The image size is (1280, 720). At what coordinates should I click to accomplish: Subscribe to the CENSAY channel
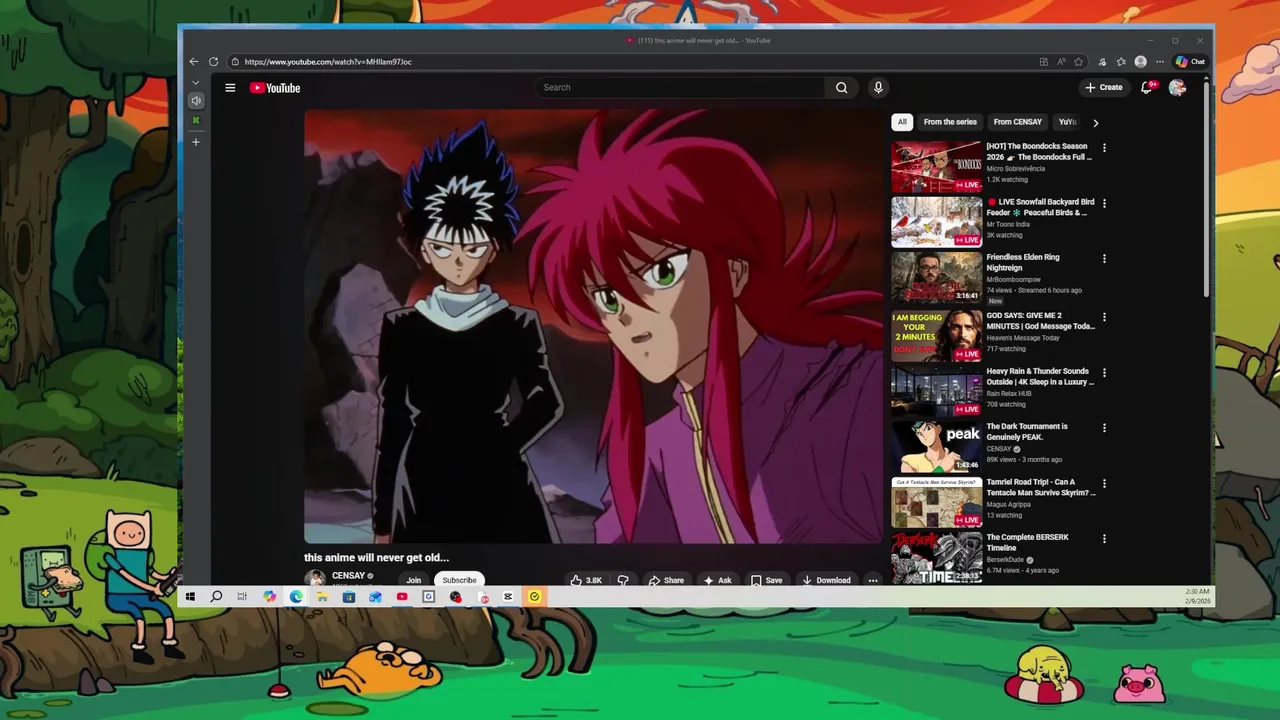click(460, 580)
